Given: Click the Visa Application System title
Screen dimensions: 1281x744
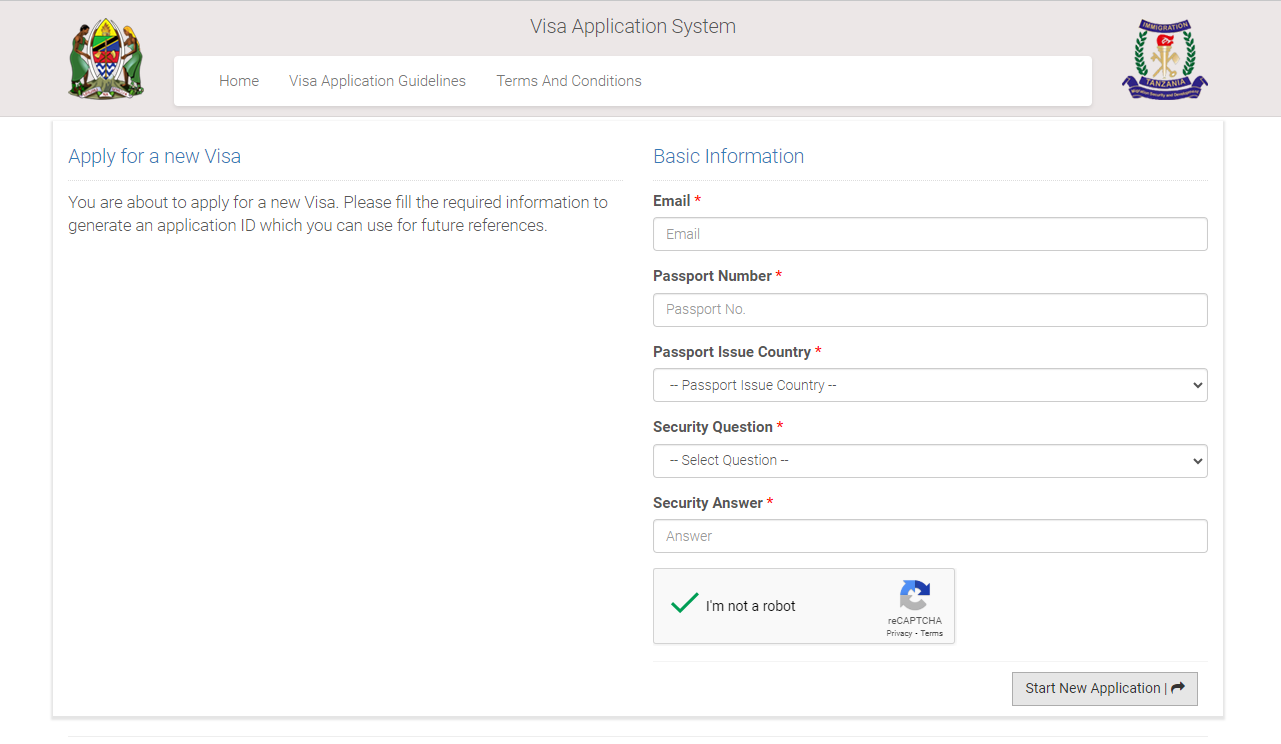Looking at the screenshot, I should 633,27.
